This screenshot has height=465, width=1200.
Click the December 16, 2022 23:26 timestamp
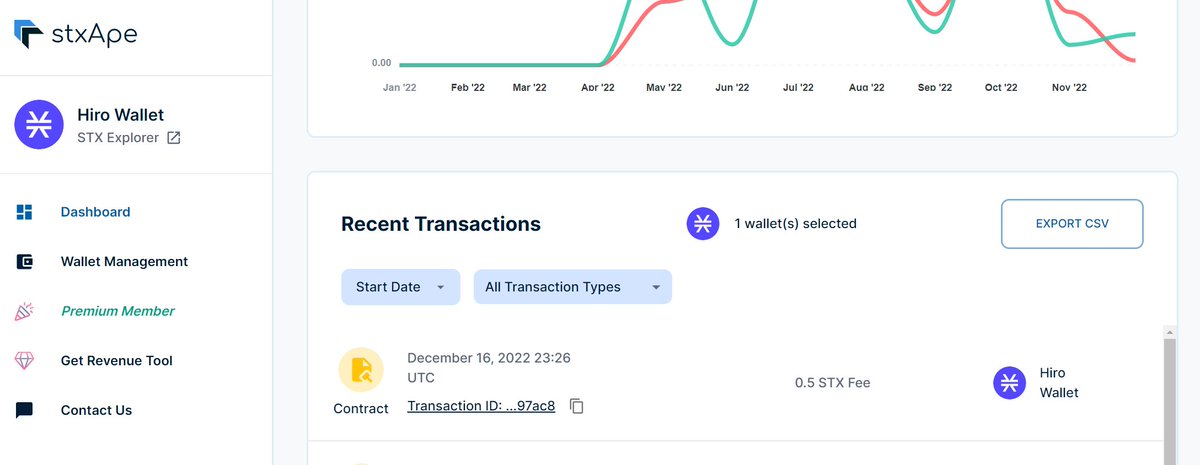pyautogui.click(x=489, y=368)
